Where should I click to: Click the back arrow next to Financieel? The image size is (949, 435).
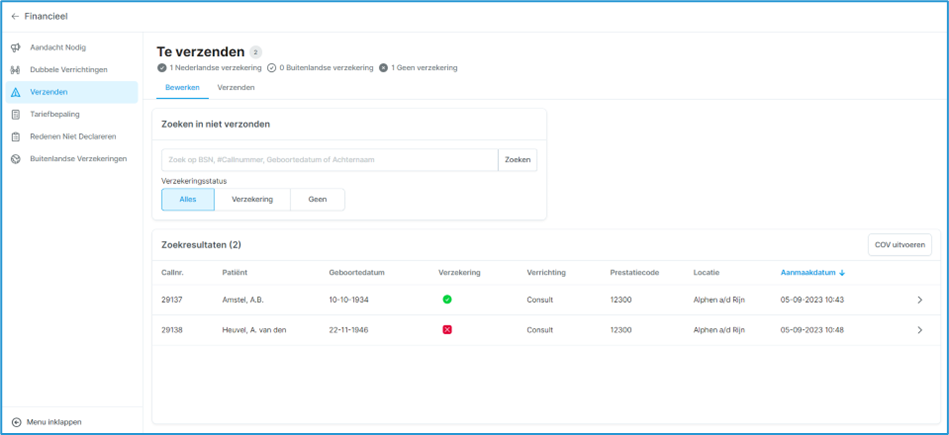pos(15,17)
